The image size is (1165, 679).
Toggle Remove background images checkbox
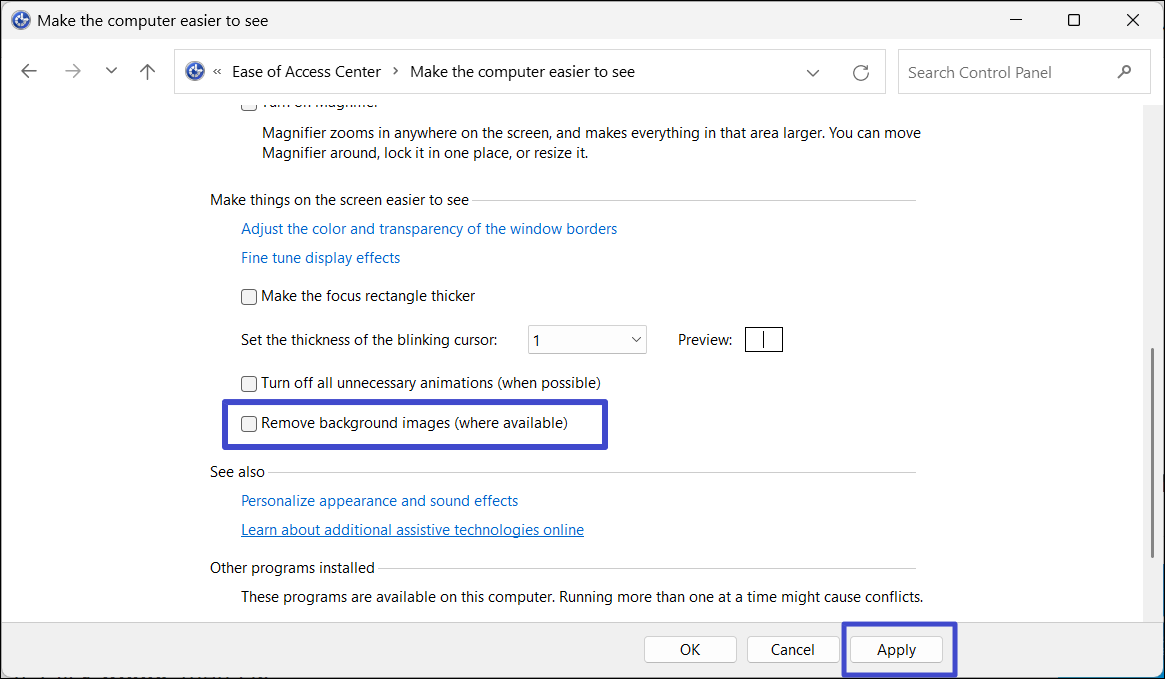249,424
